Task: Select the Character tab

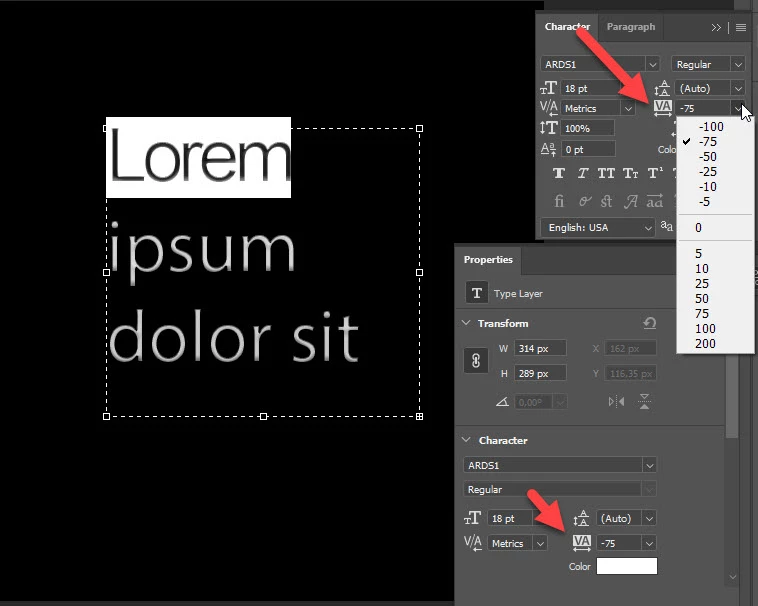Action: point(567,27)
